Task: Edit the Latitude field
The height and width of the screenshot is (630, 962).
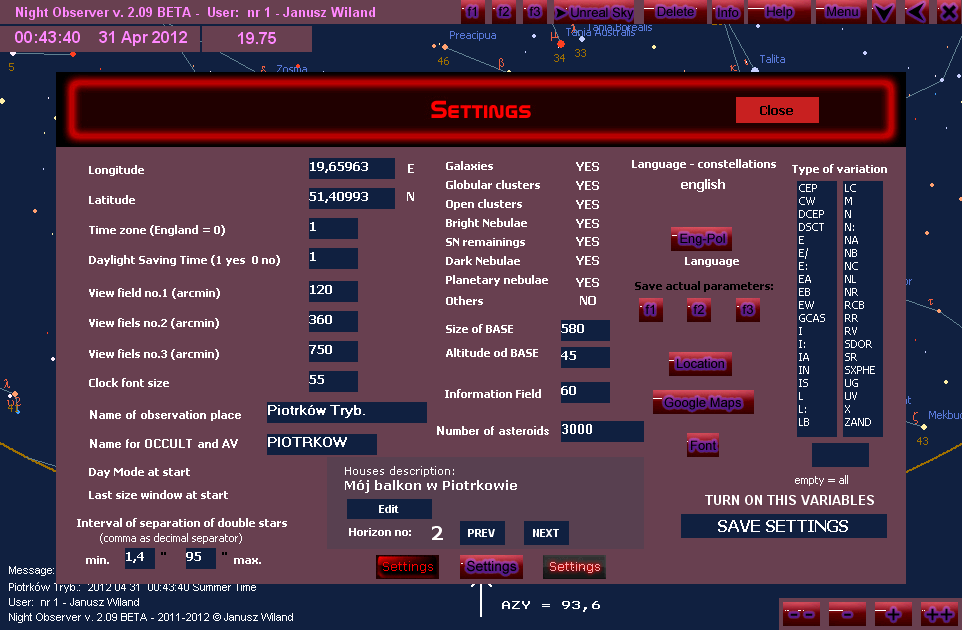Action: point(352,198)
